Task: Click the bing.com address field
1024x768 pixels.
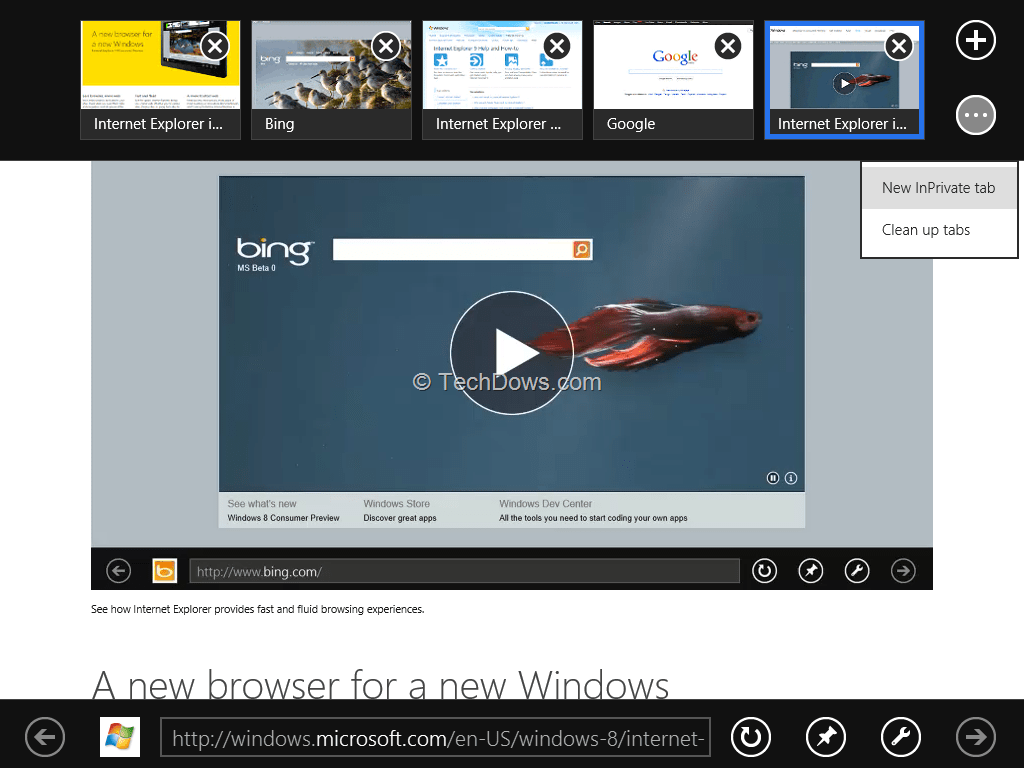Action: 464,571
